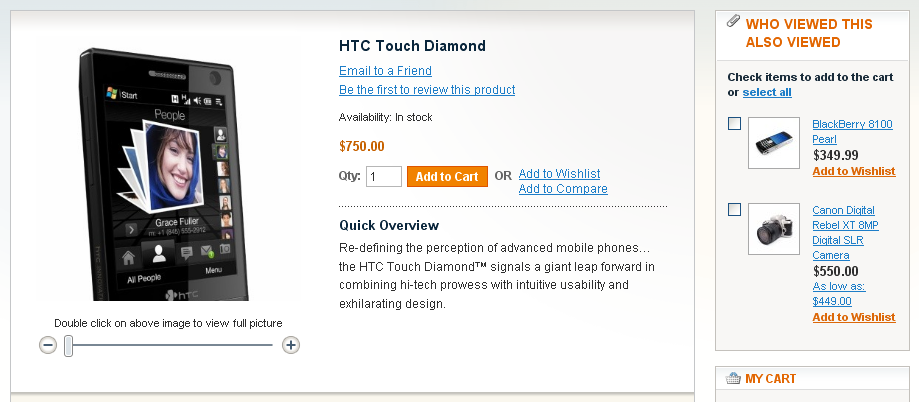Image resolution: width=919 pixels, height=402 pixels.
Task: Click the As low as $449.00 link
Action: pos(839,294)
